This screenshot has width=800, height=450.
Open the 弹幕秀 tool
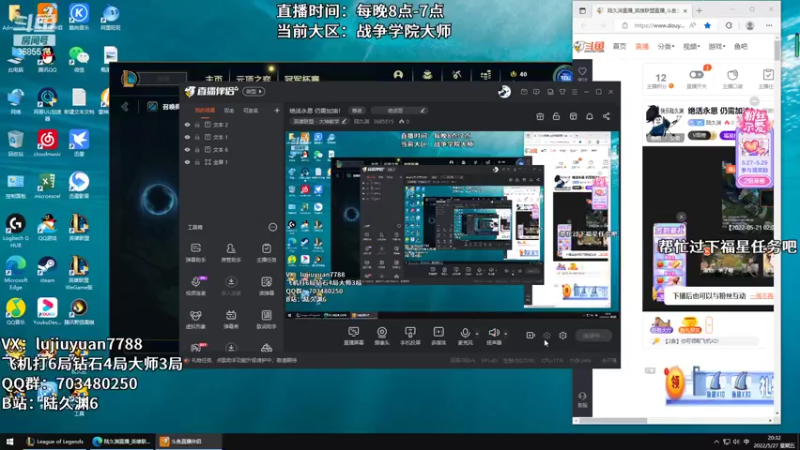231,319
